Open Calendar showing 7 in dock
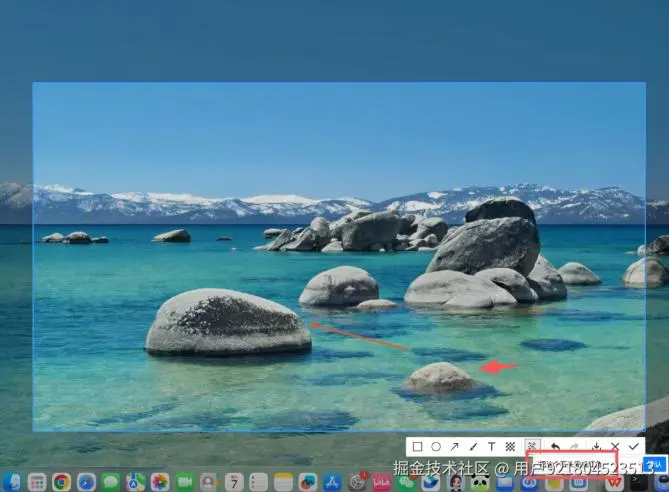 coord(234,482)
